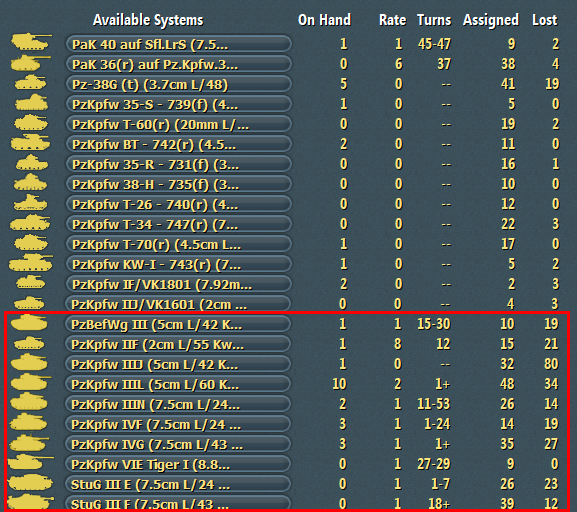Open the PzKpfw KW-I - 743(r) button
Image resolution: width=577 pixels, height=512 pixels.
click(x=178, y=264)
